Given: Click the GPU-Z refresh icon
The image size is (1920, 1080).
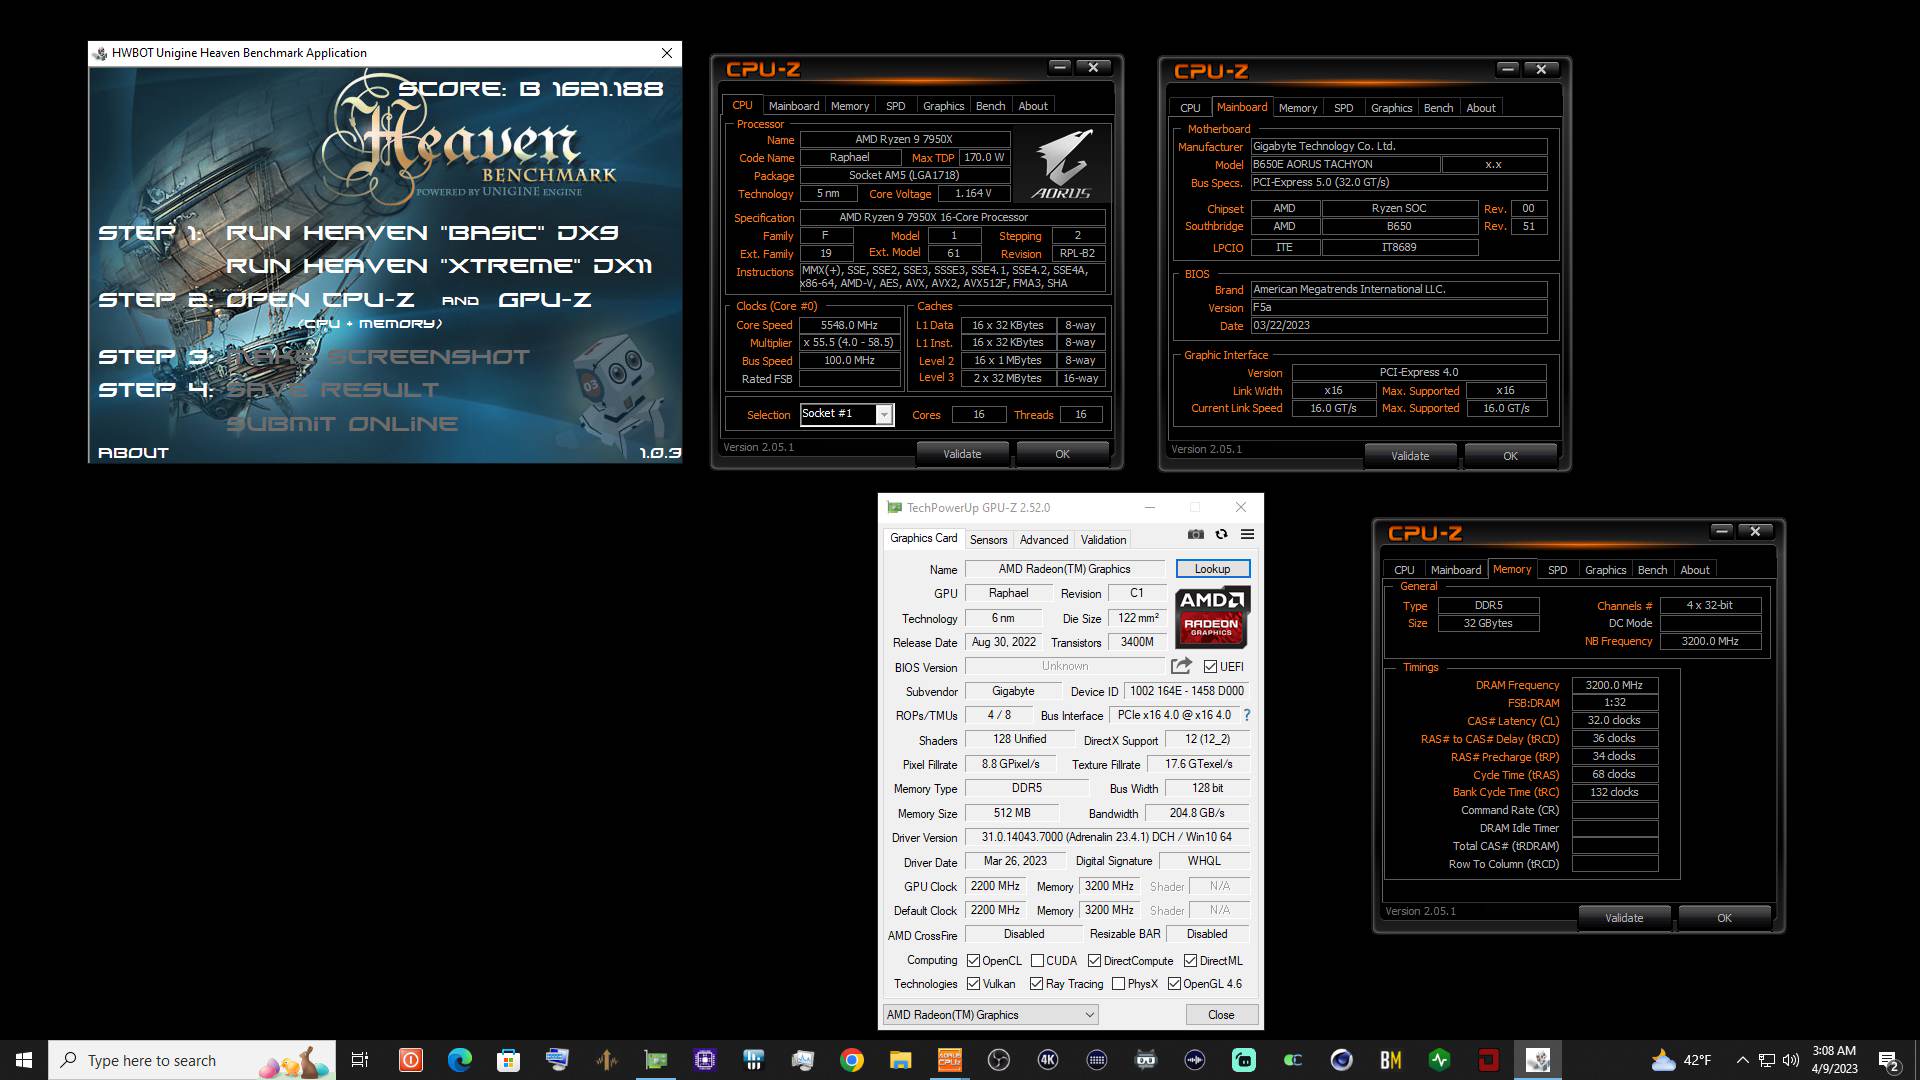Looking at the screenshot, I should pos(1221,534).
